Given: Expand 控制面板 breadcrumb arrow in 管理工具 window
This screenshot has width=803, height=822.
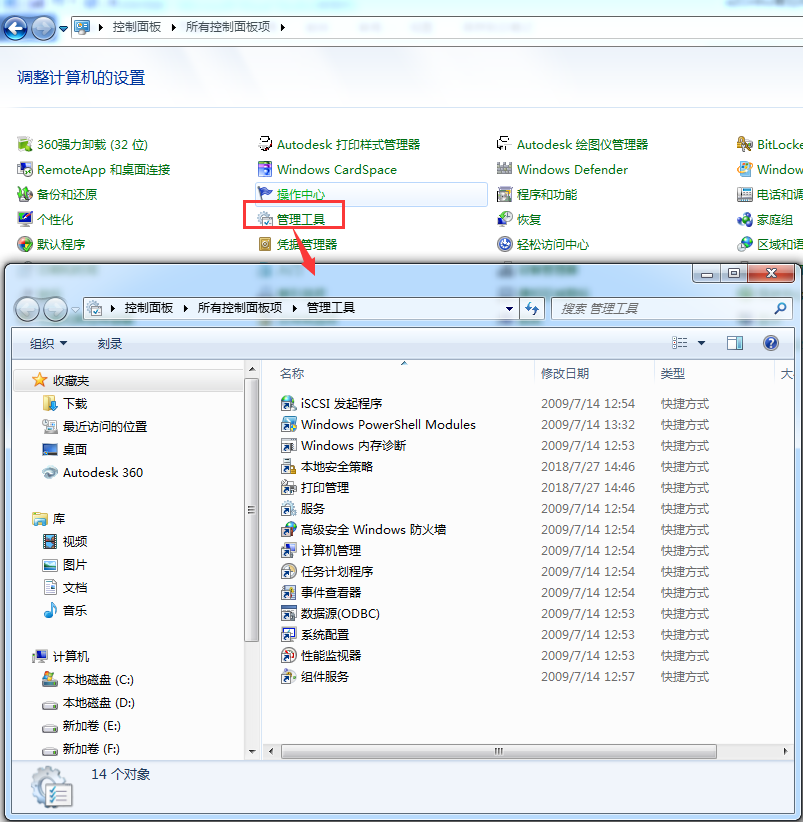Looking at the screenshot, I should coord(186,308).
